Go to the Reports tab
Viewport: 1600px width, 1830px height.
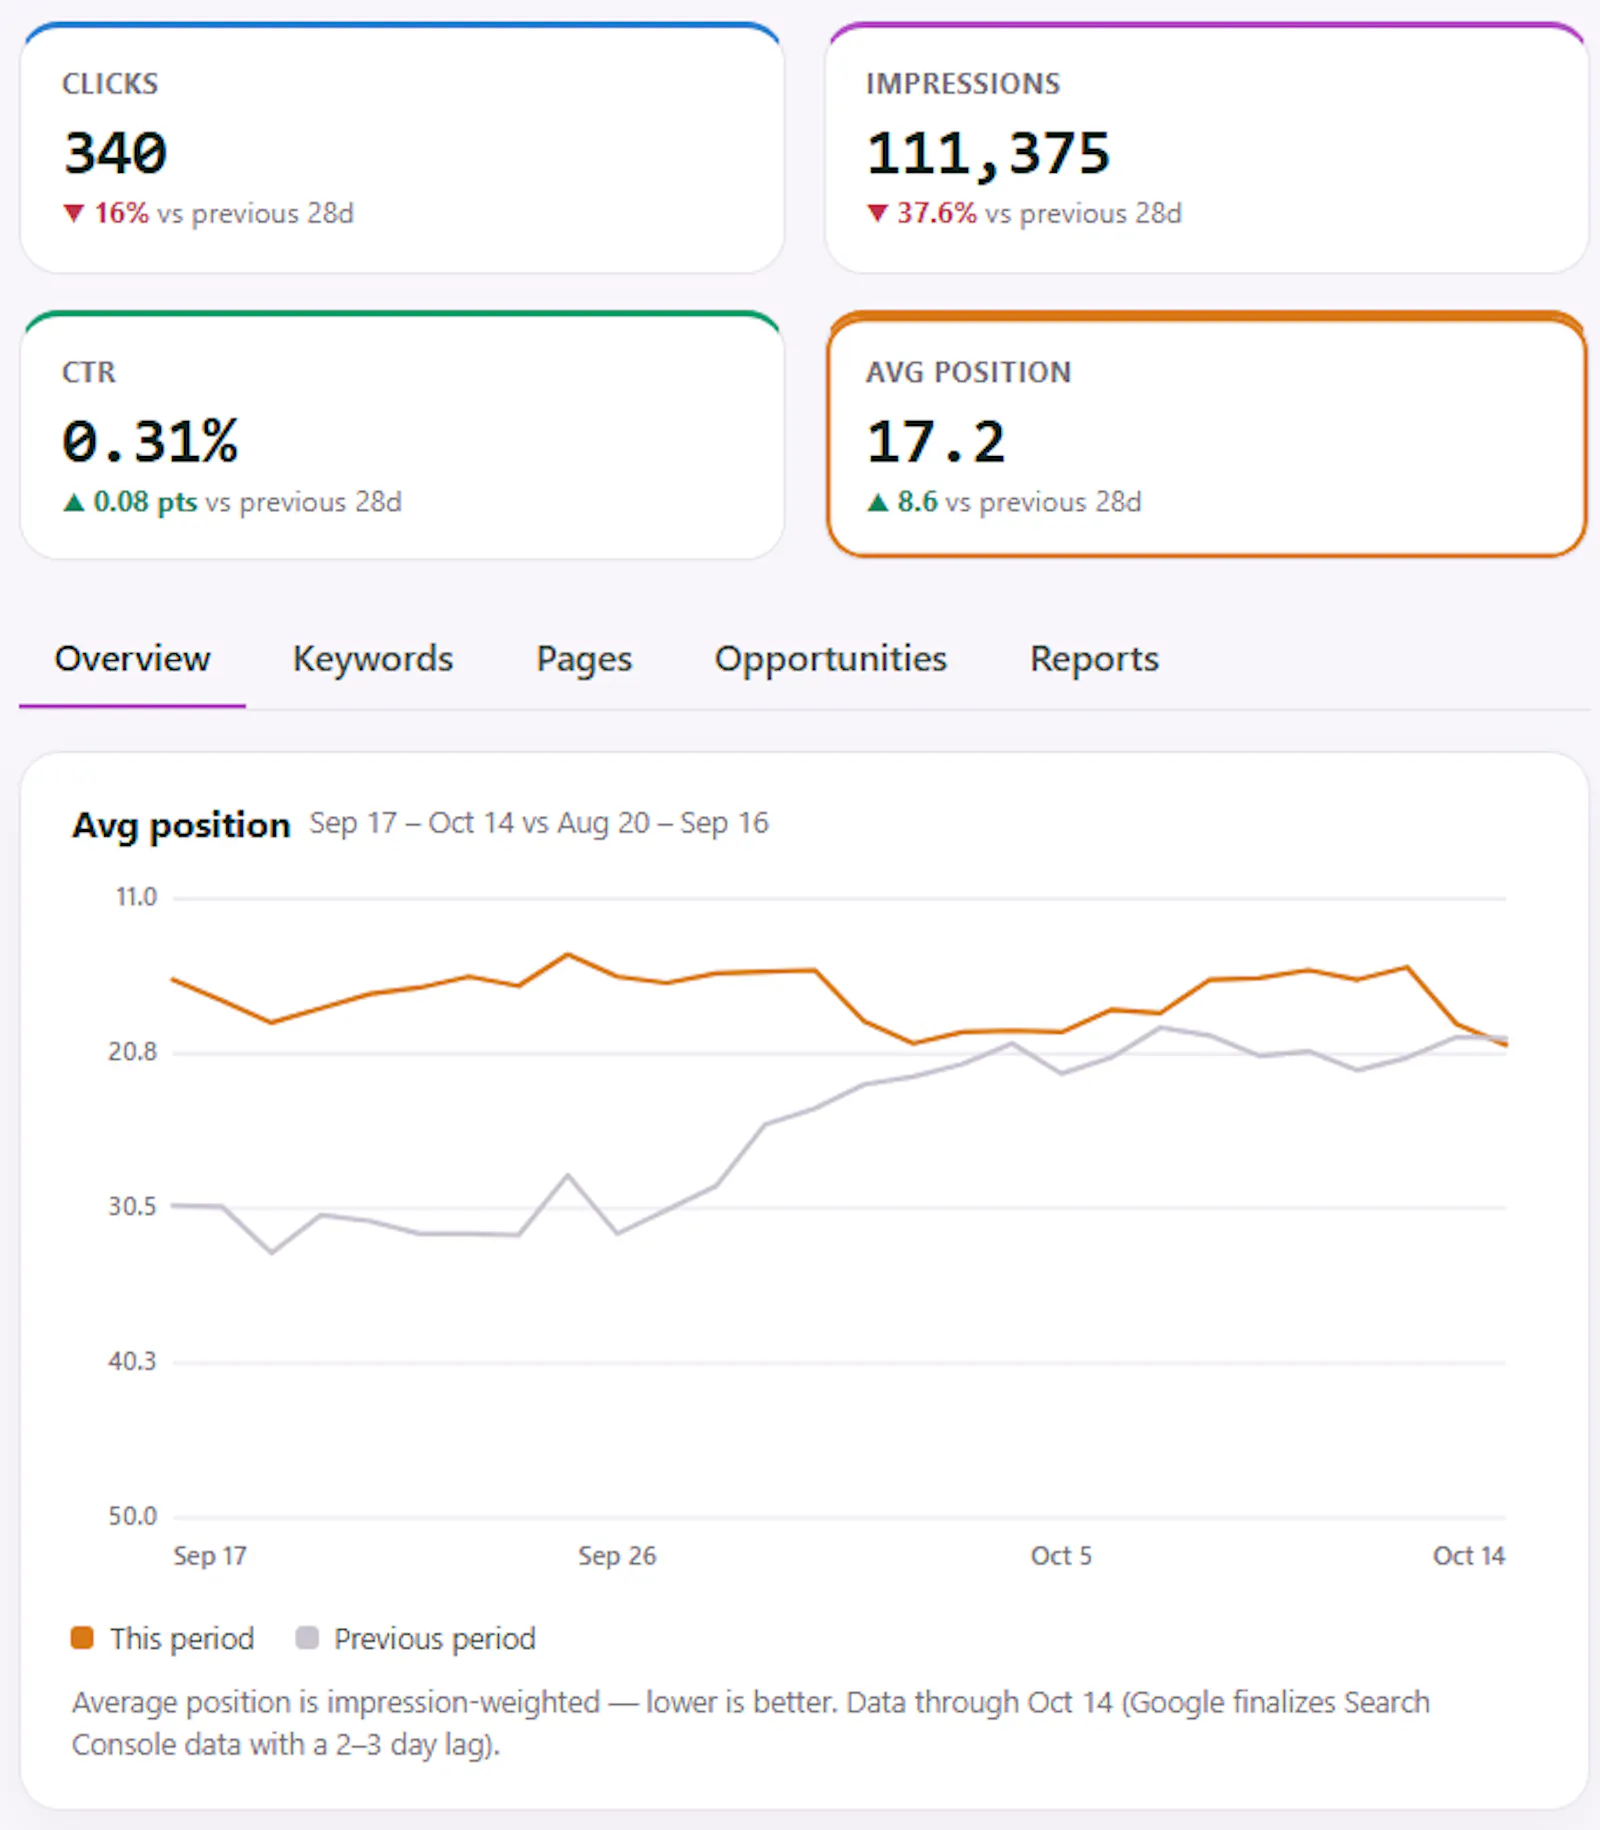pos(1094,659)
